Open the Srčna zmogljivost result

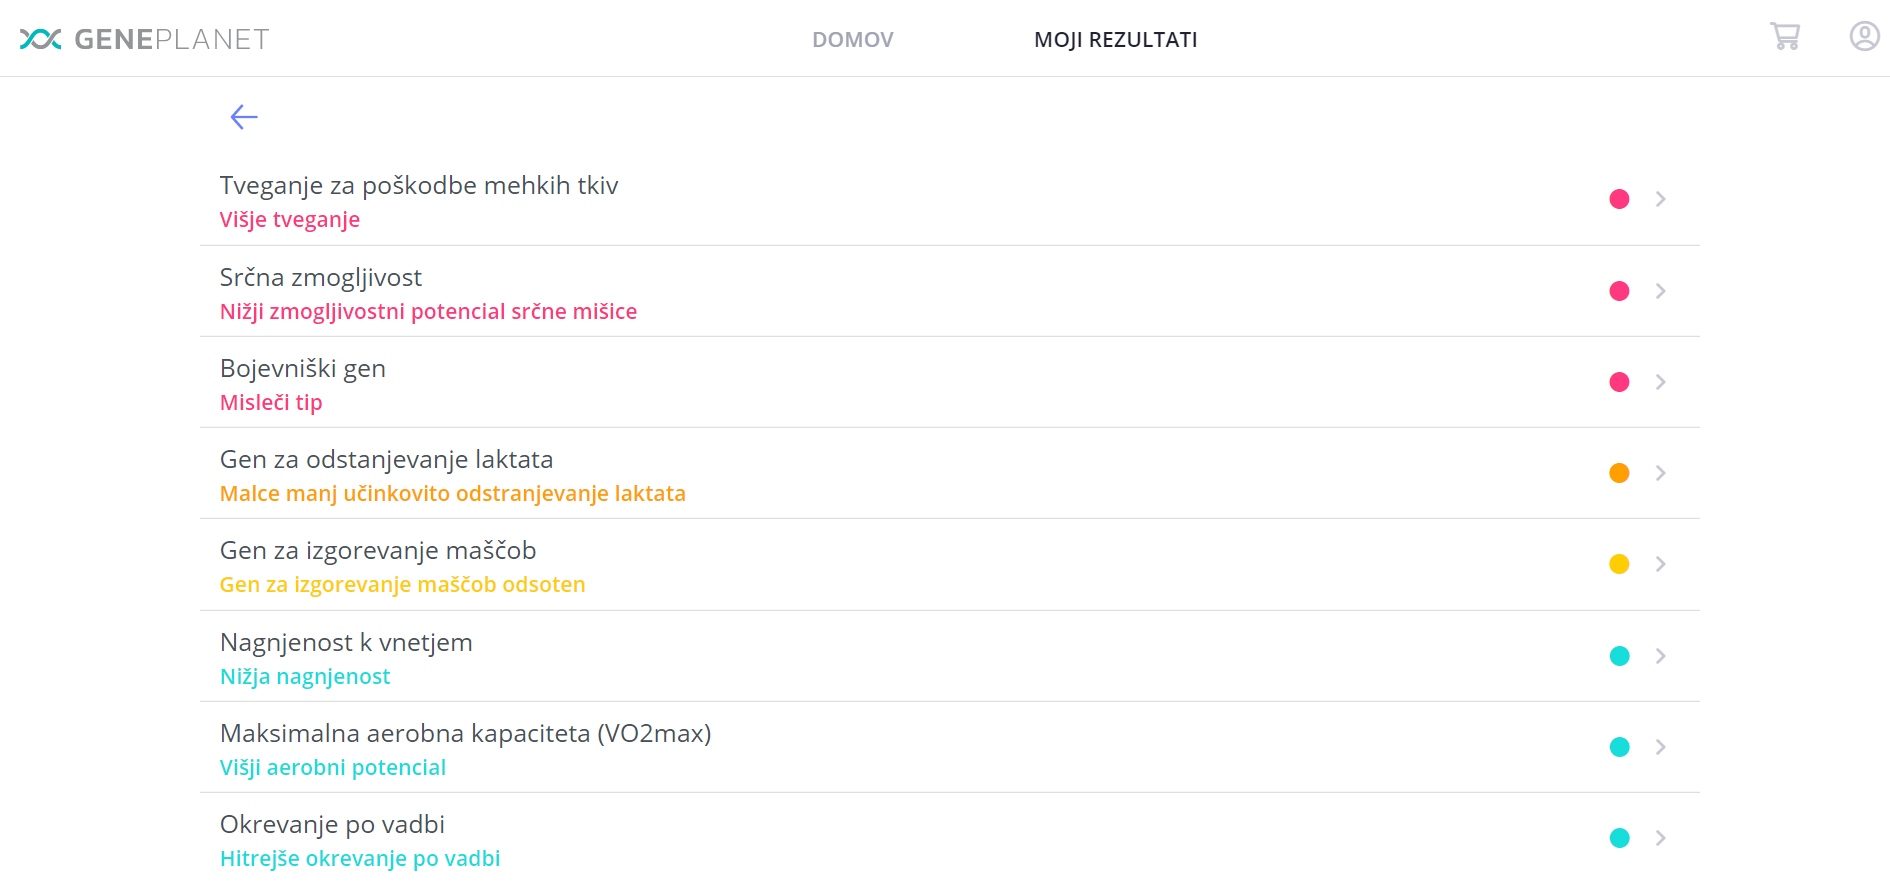coord(950,291)
